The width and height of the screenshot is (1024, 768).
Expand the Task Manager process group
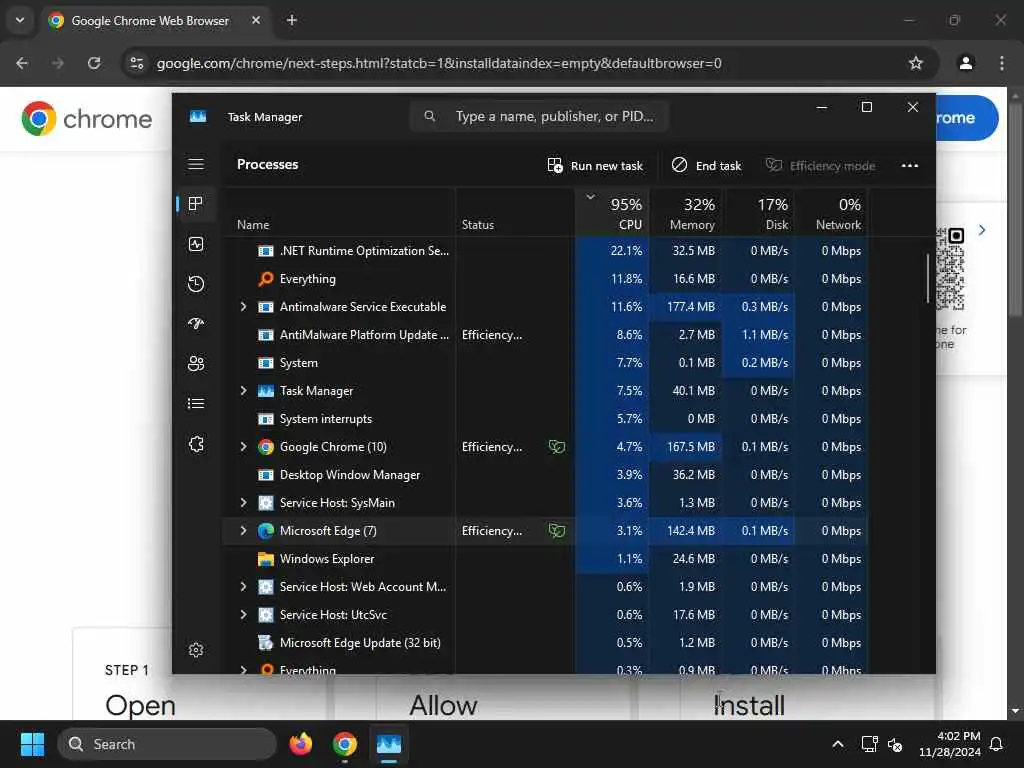pos(244,391)
